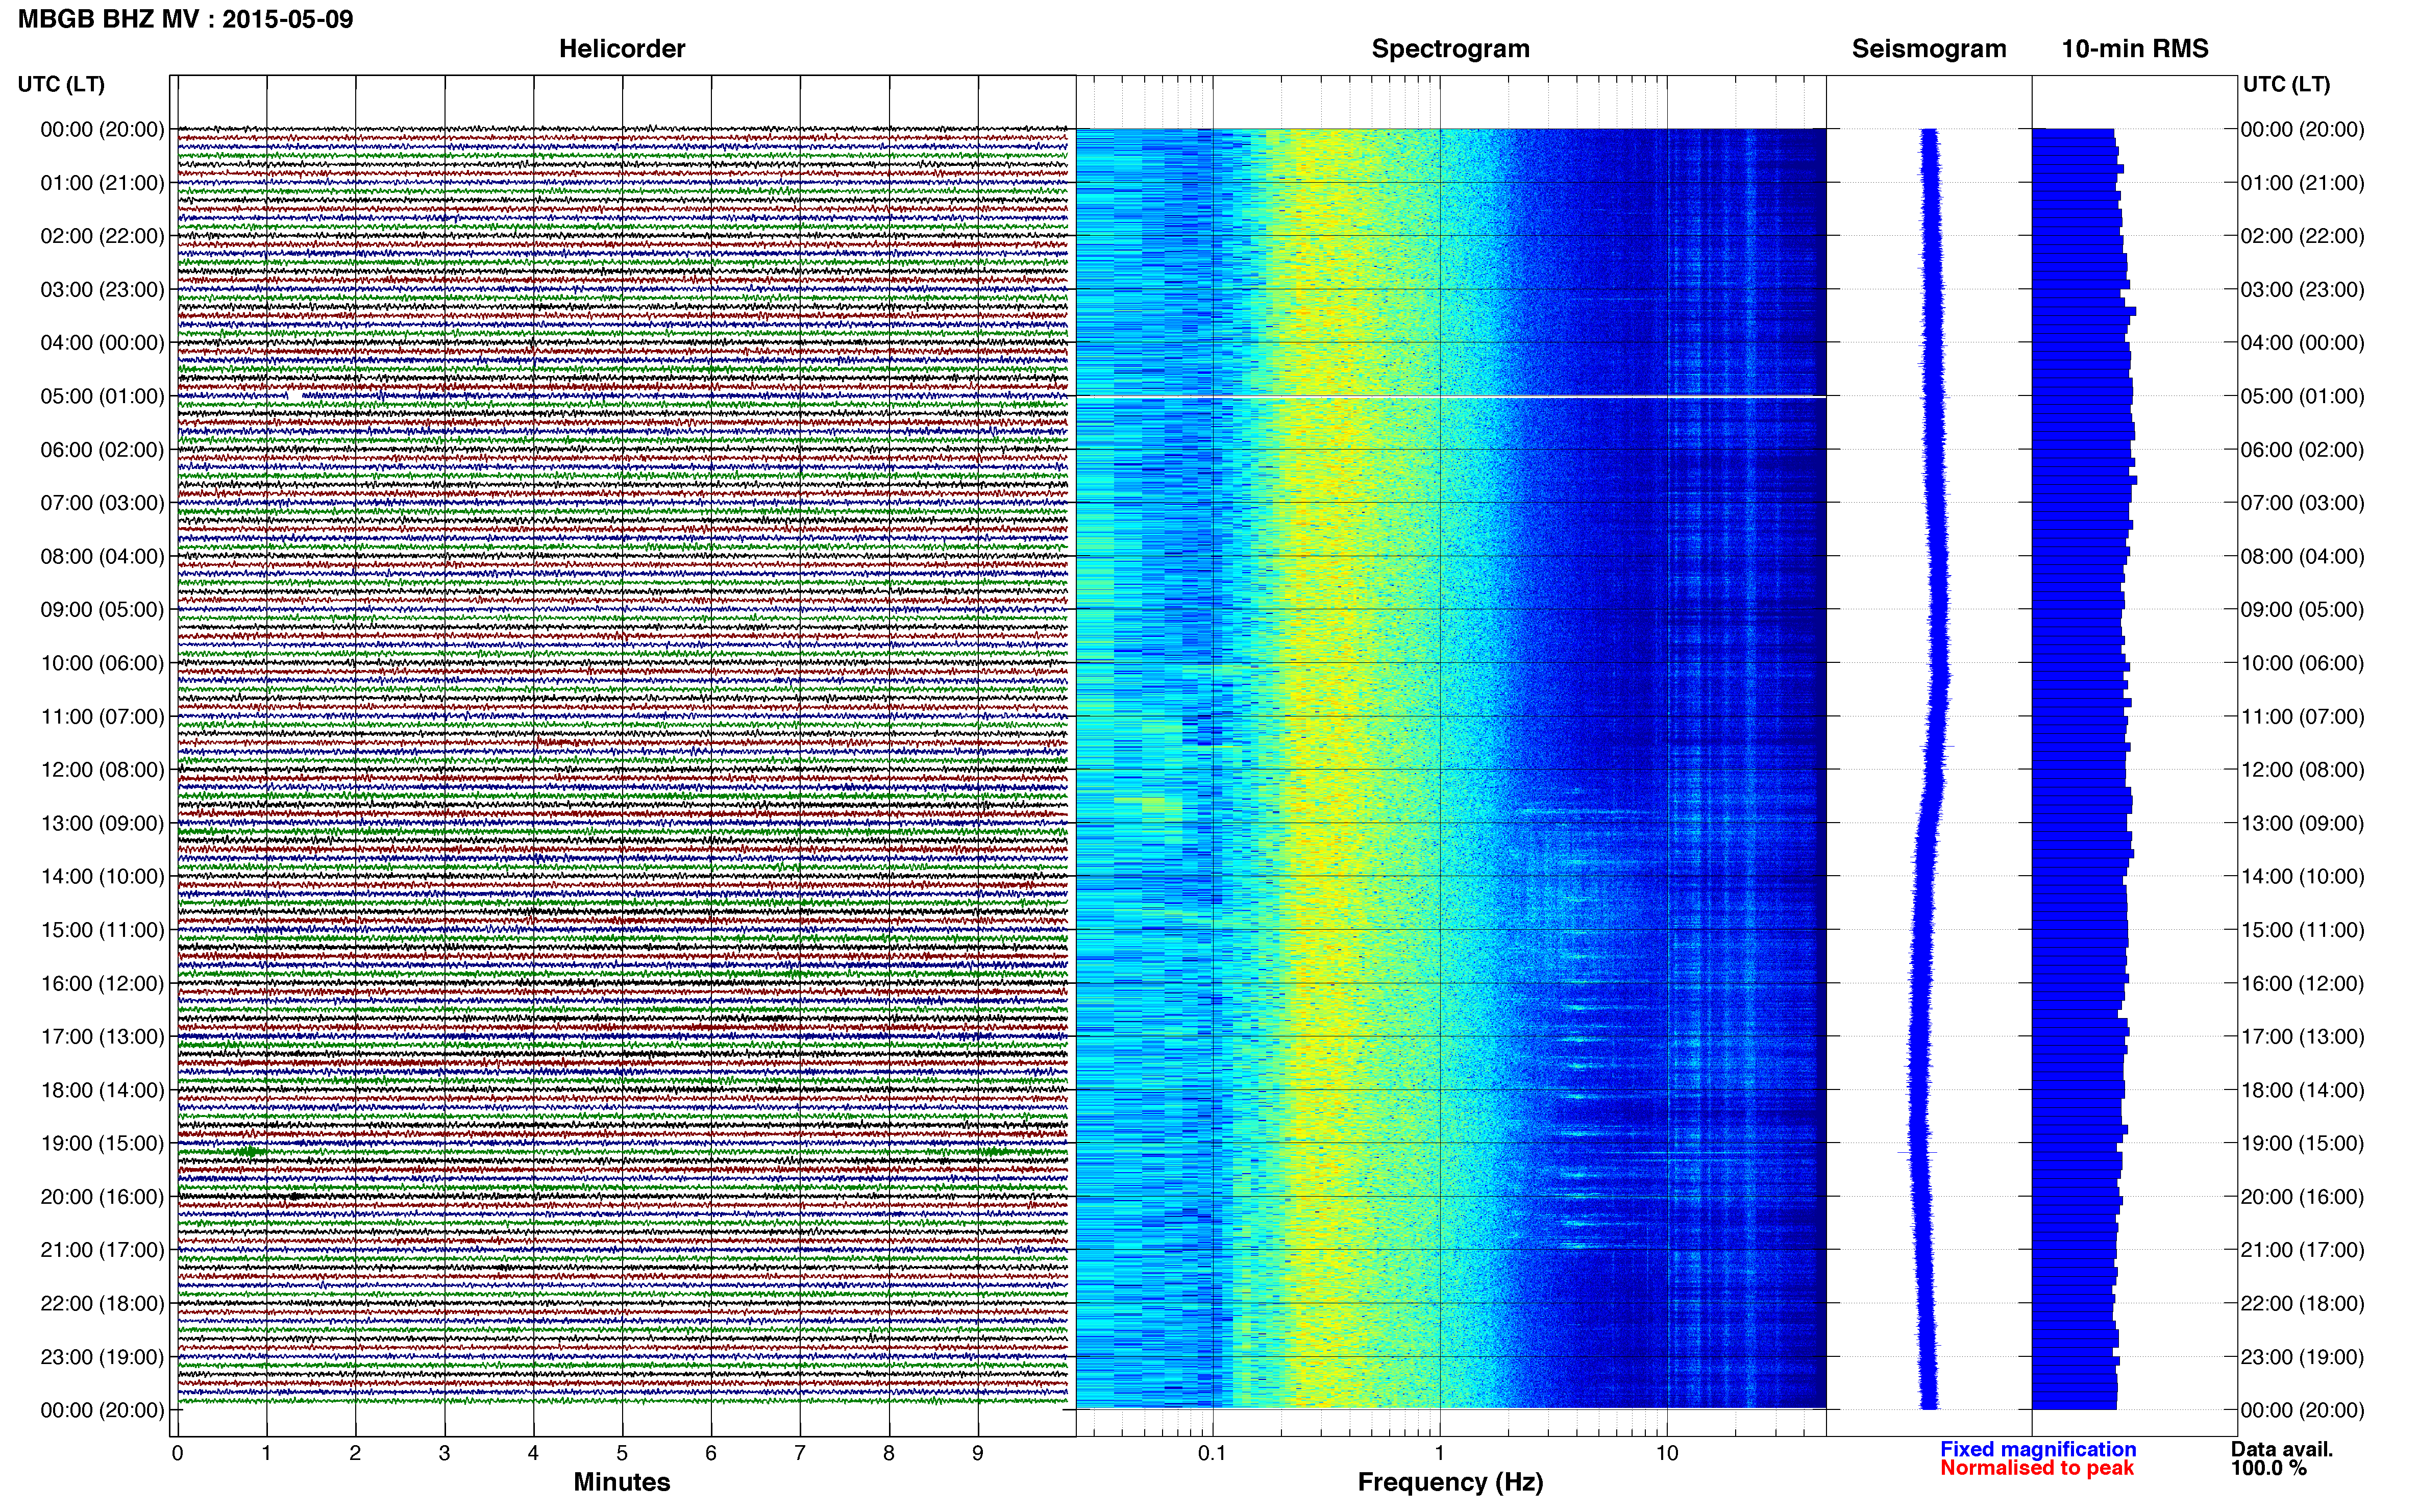Click left time label '15:00 (11:00)'
The image size is (2419, 1512).
click(x=102, y=929)
